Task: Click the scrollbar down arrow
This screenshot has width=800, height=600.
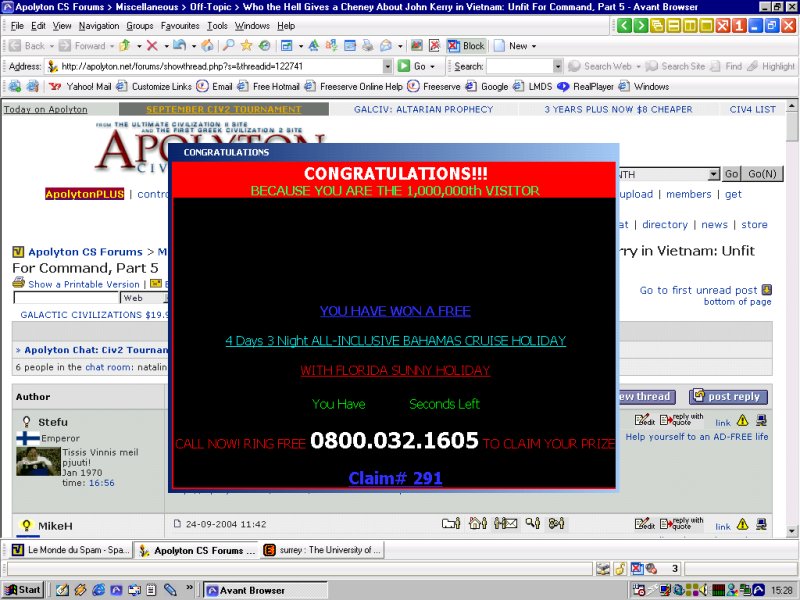Action: pos(792,531)
